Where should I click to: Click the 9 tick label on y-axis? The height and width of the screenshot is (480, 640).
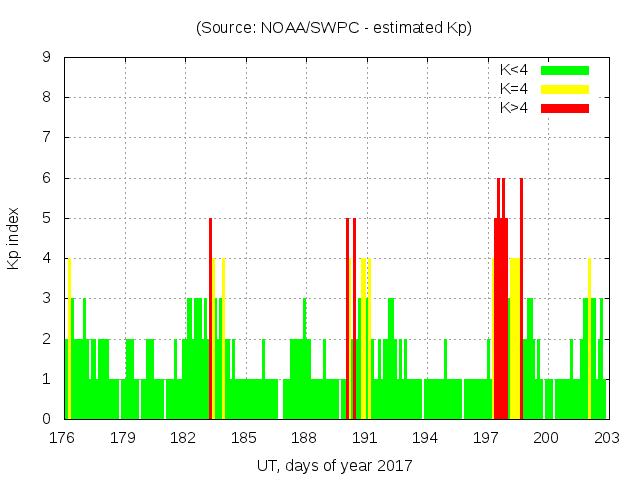47,58
